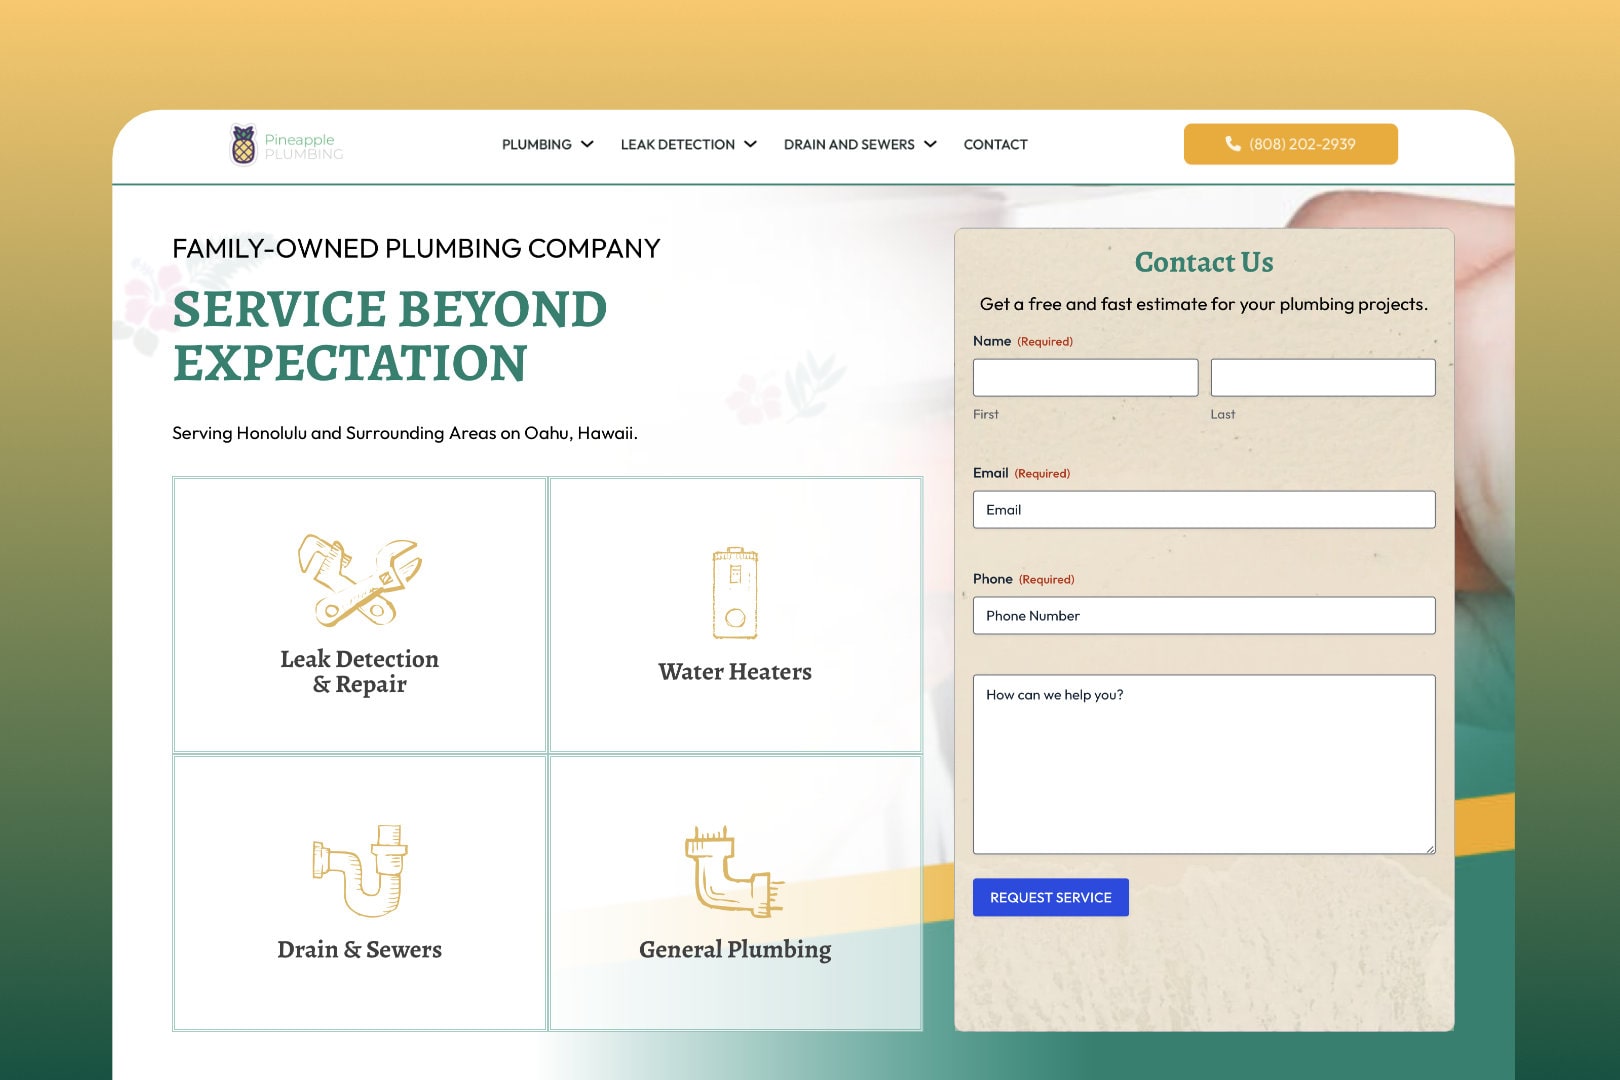Viewport: 1620px width, 1080px height.
Task: Click the 'SERVICE BEYOND EXPECTATION' headline
Action: (x=390, y=336)
